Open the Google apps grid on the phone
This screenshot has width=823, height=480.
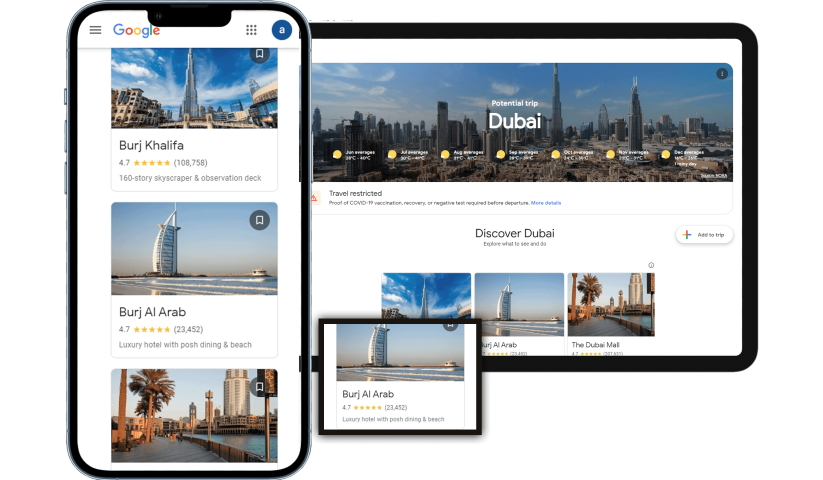click(251, 30)
